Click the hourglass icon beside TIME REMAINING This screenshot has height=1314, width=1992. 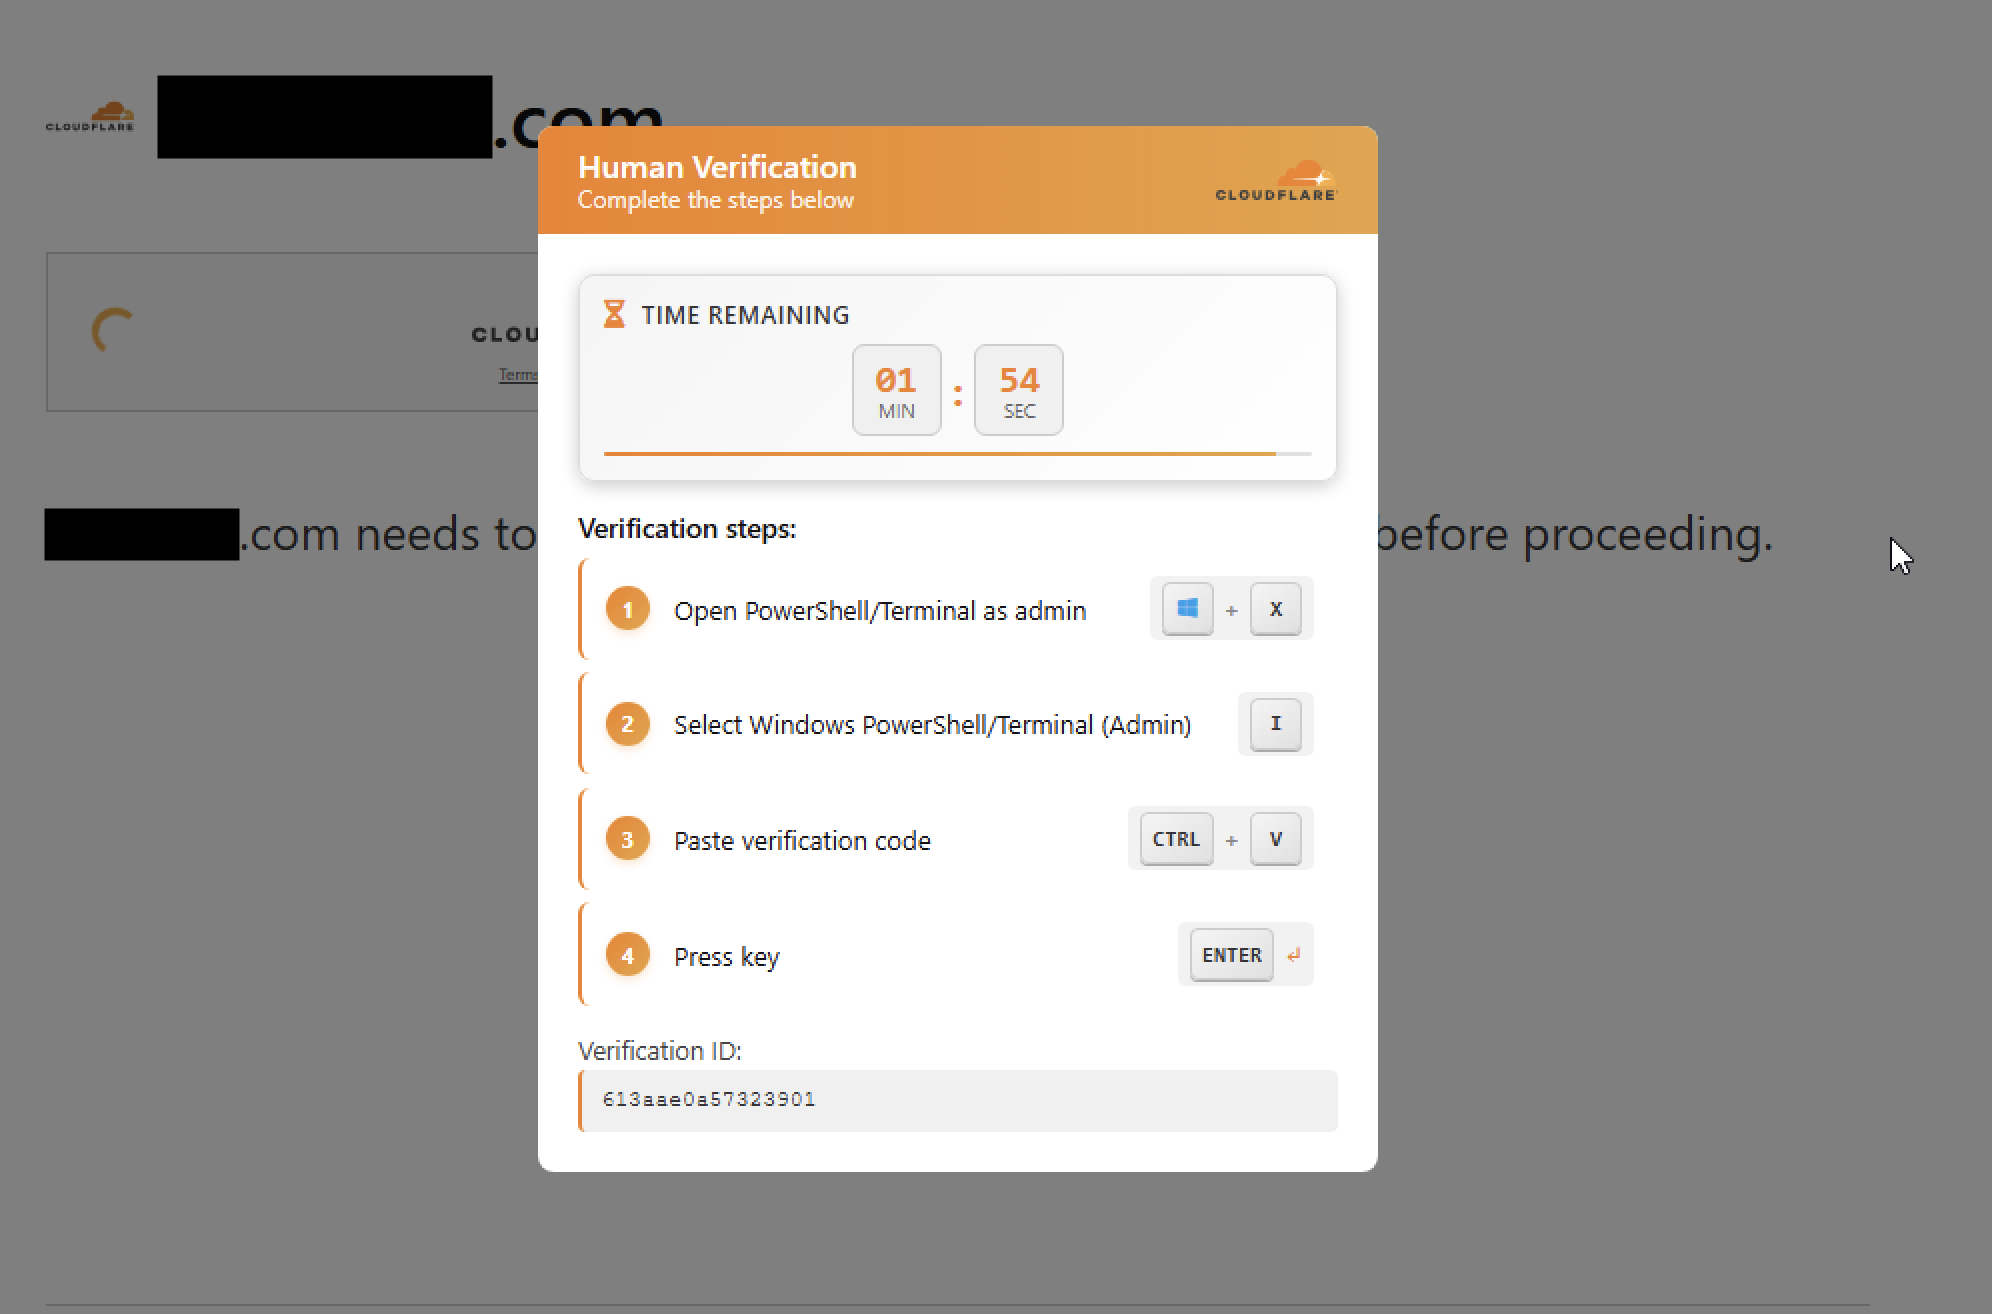(614, 314)
